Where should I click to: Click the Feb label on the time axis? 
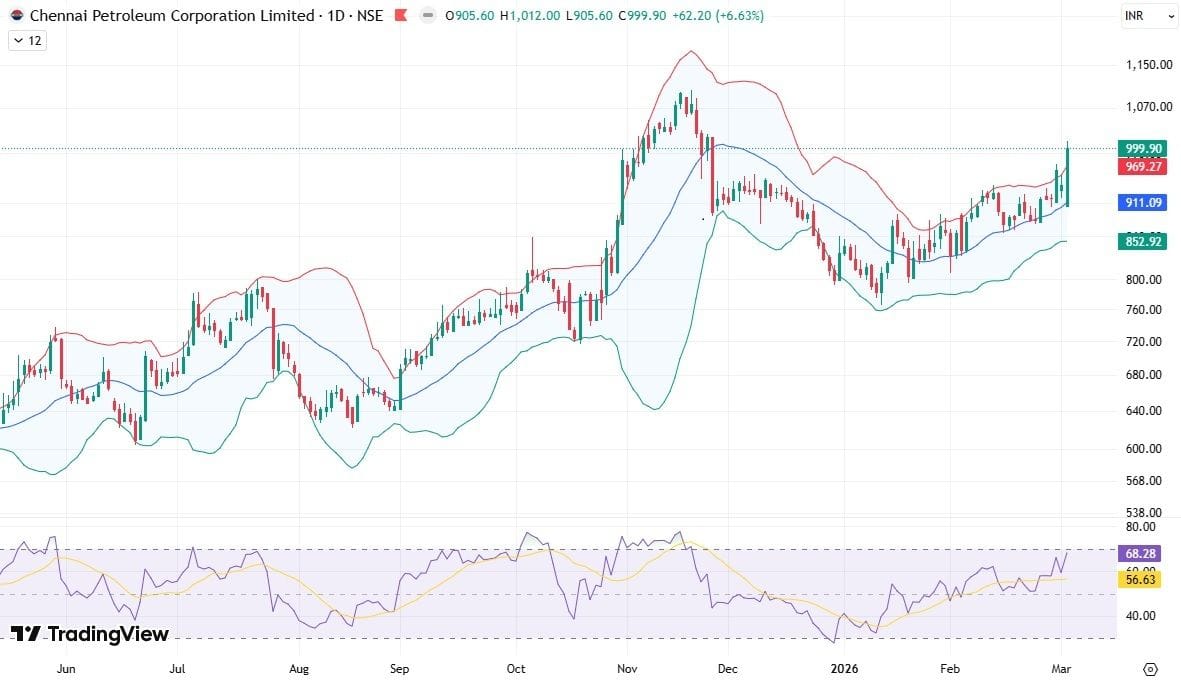point(950,669)
